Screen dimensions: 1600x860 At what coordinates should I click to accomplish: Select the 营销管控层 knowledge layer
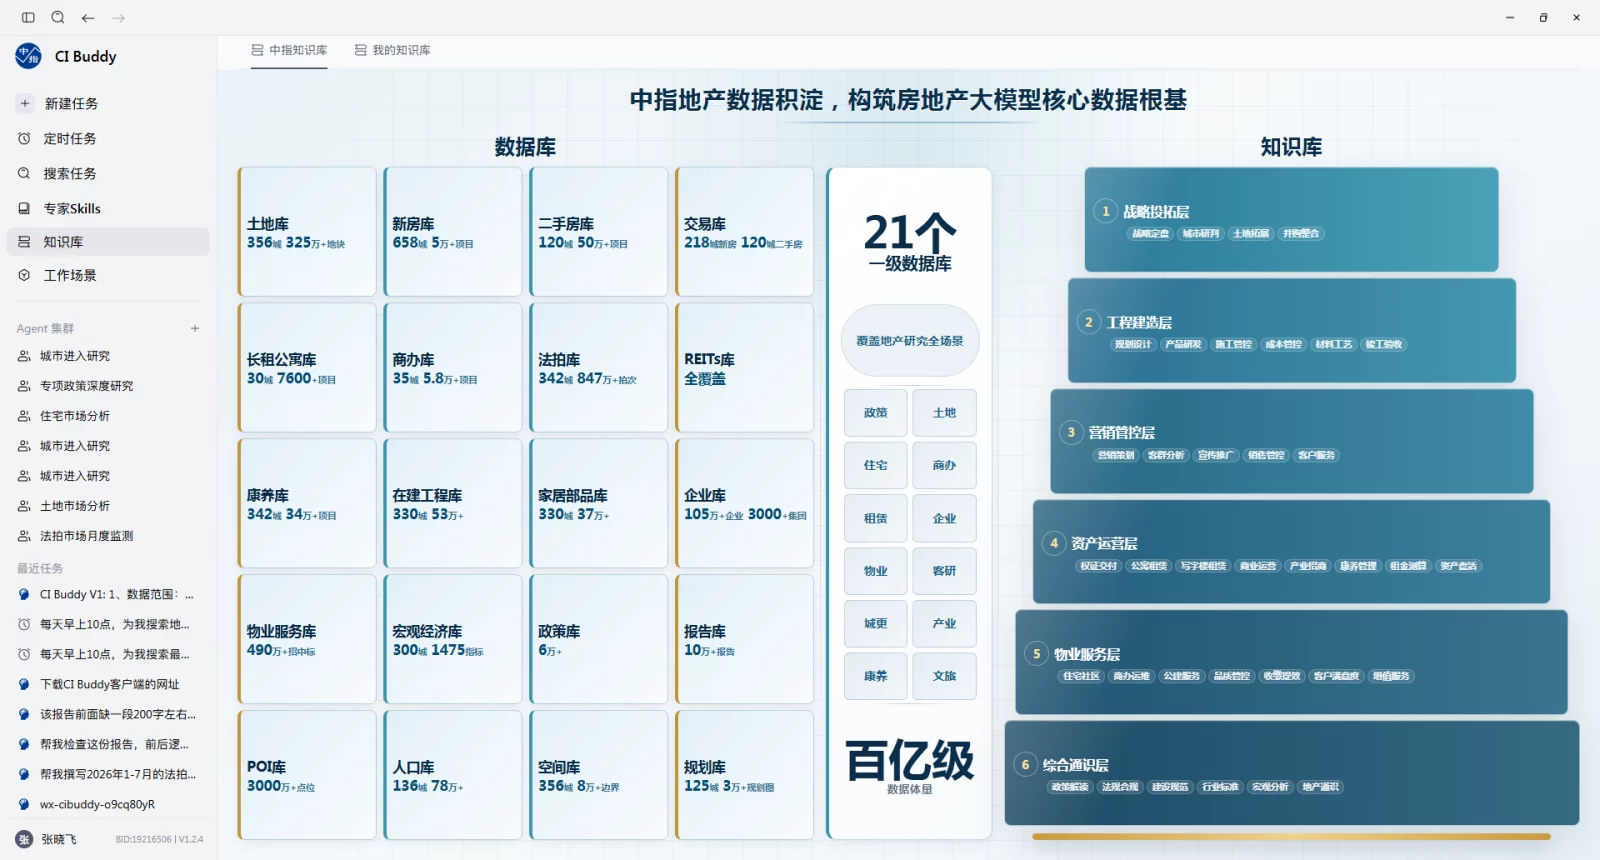[x=1292, y=441]
